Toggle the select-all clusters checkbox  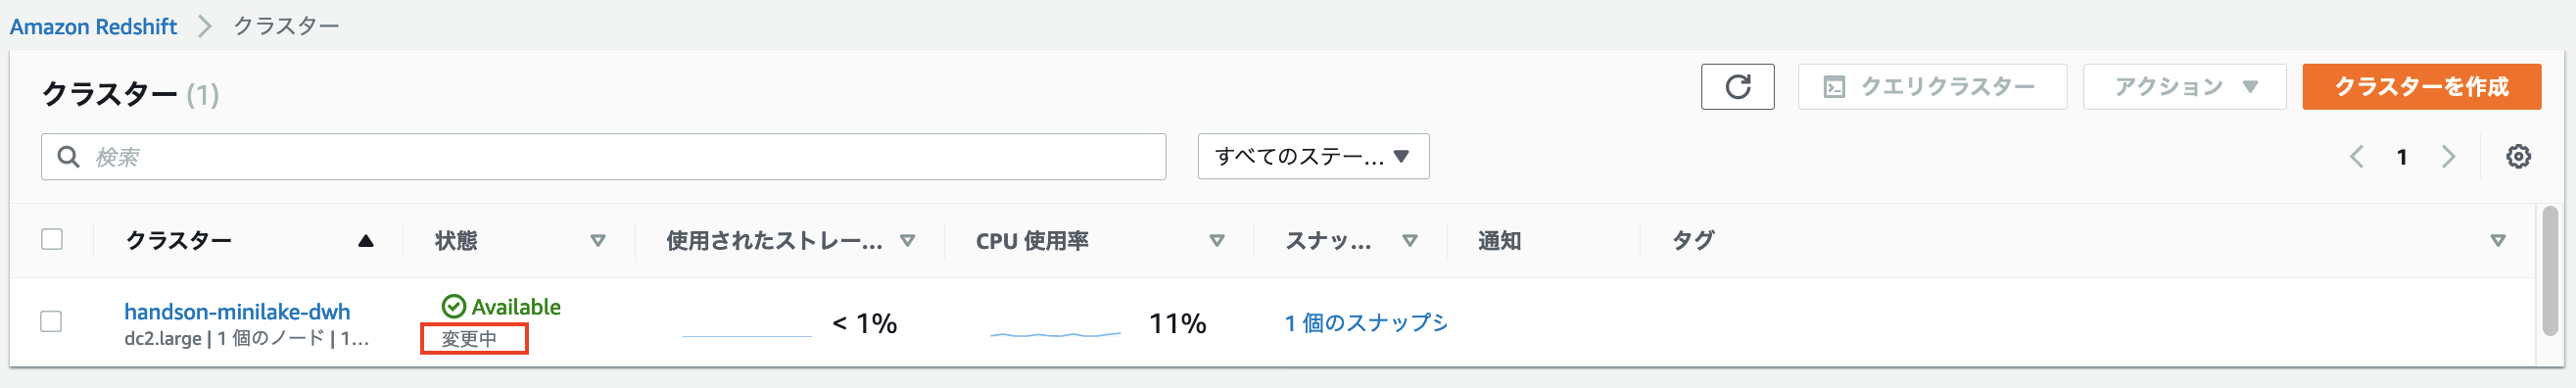(52, 240)
